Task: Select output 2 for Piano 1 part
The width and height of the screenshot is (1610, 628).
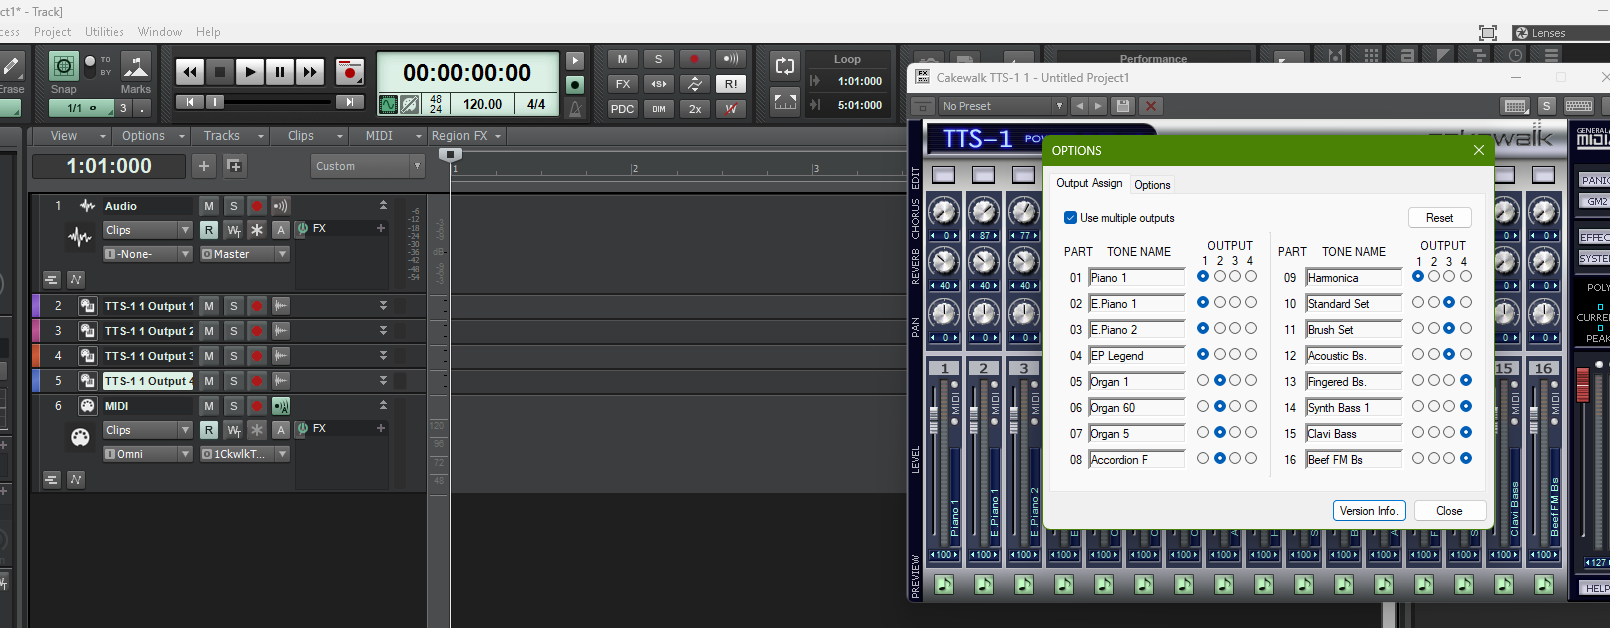Action: pyautogui.click(x=1219, y=277)
